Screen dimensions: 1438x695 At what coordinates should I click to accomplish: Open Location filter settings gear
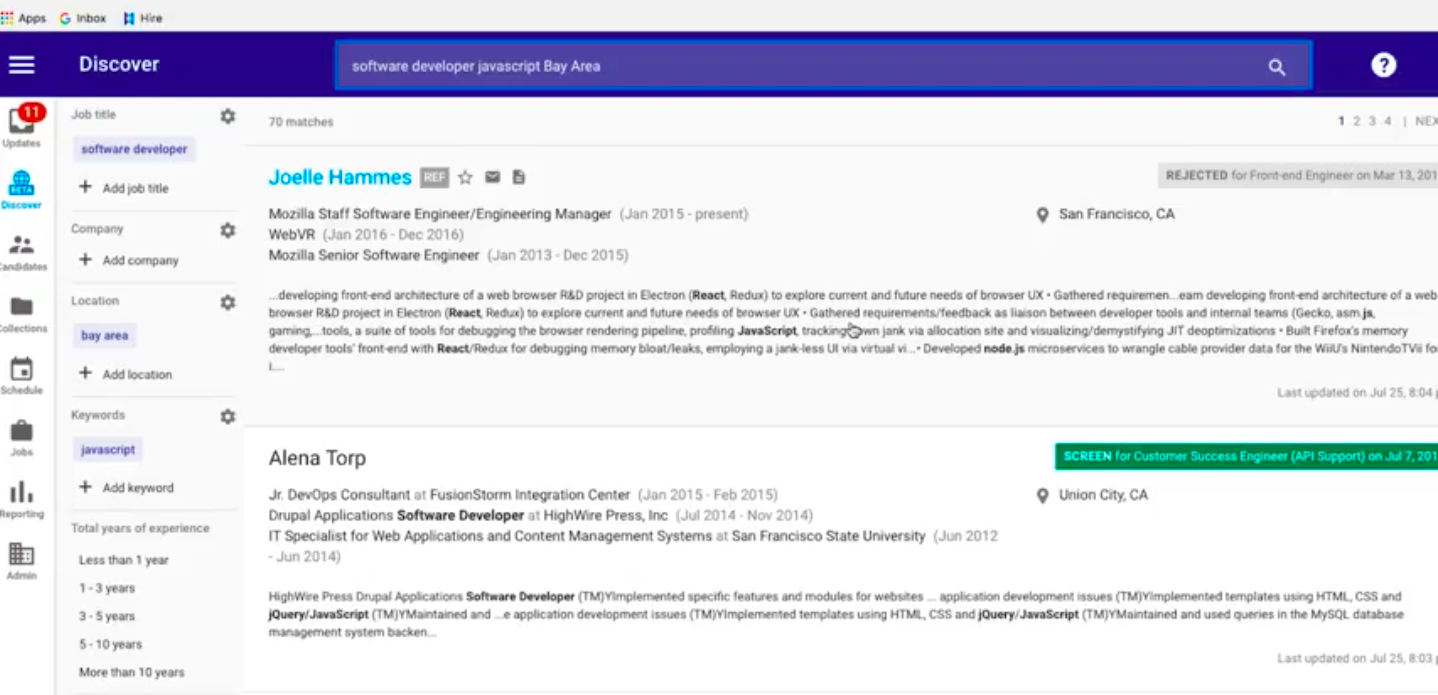[228, 302]
